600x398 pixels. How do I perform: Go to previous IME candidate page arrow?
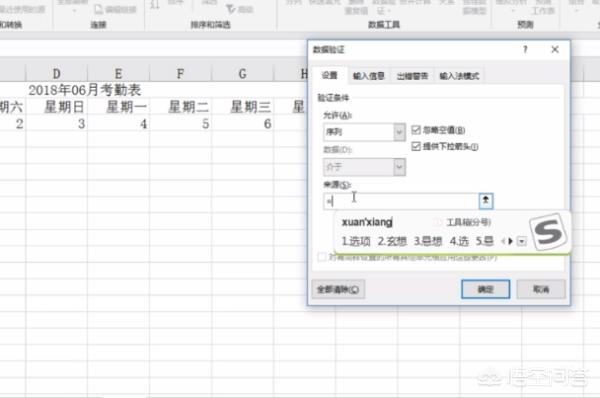503,241
